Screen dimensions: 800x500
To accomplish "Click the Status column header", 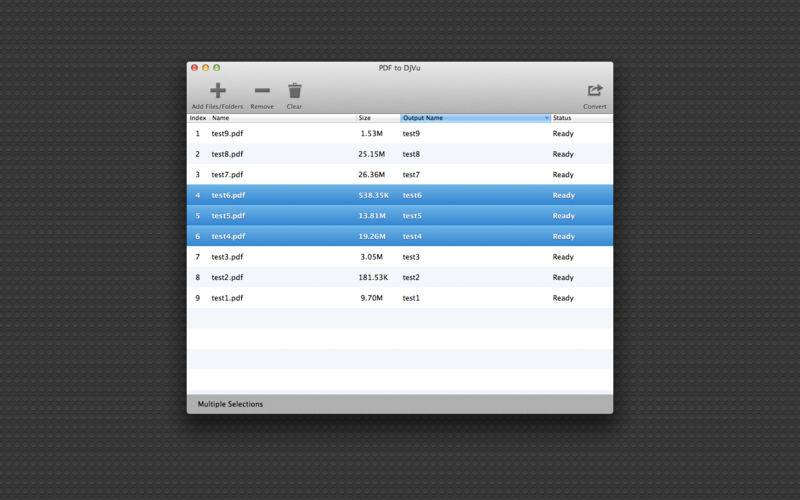I will (x=582, y=118).
